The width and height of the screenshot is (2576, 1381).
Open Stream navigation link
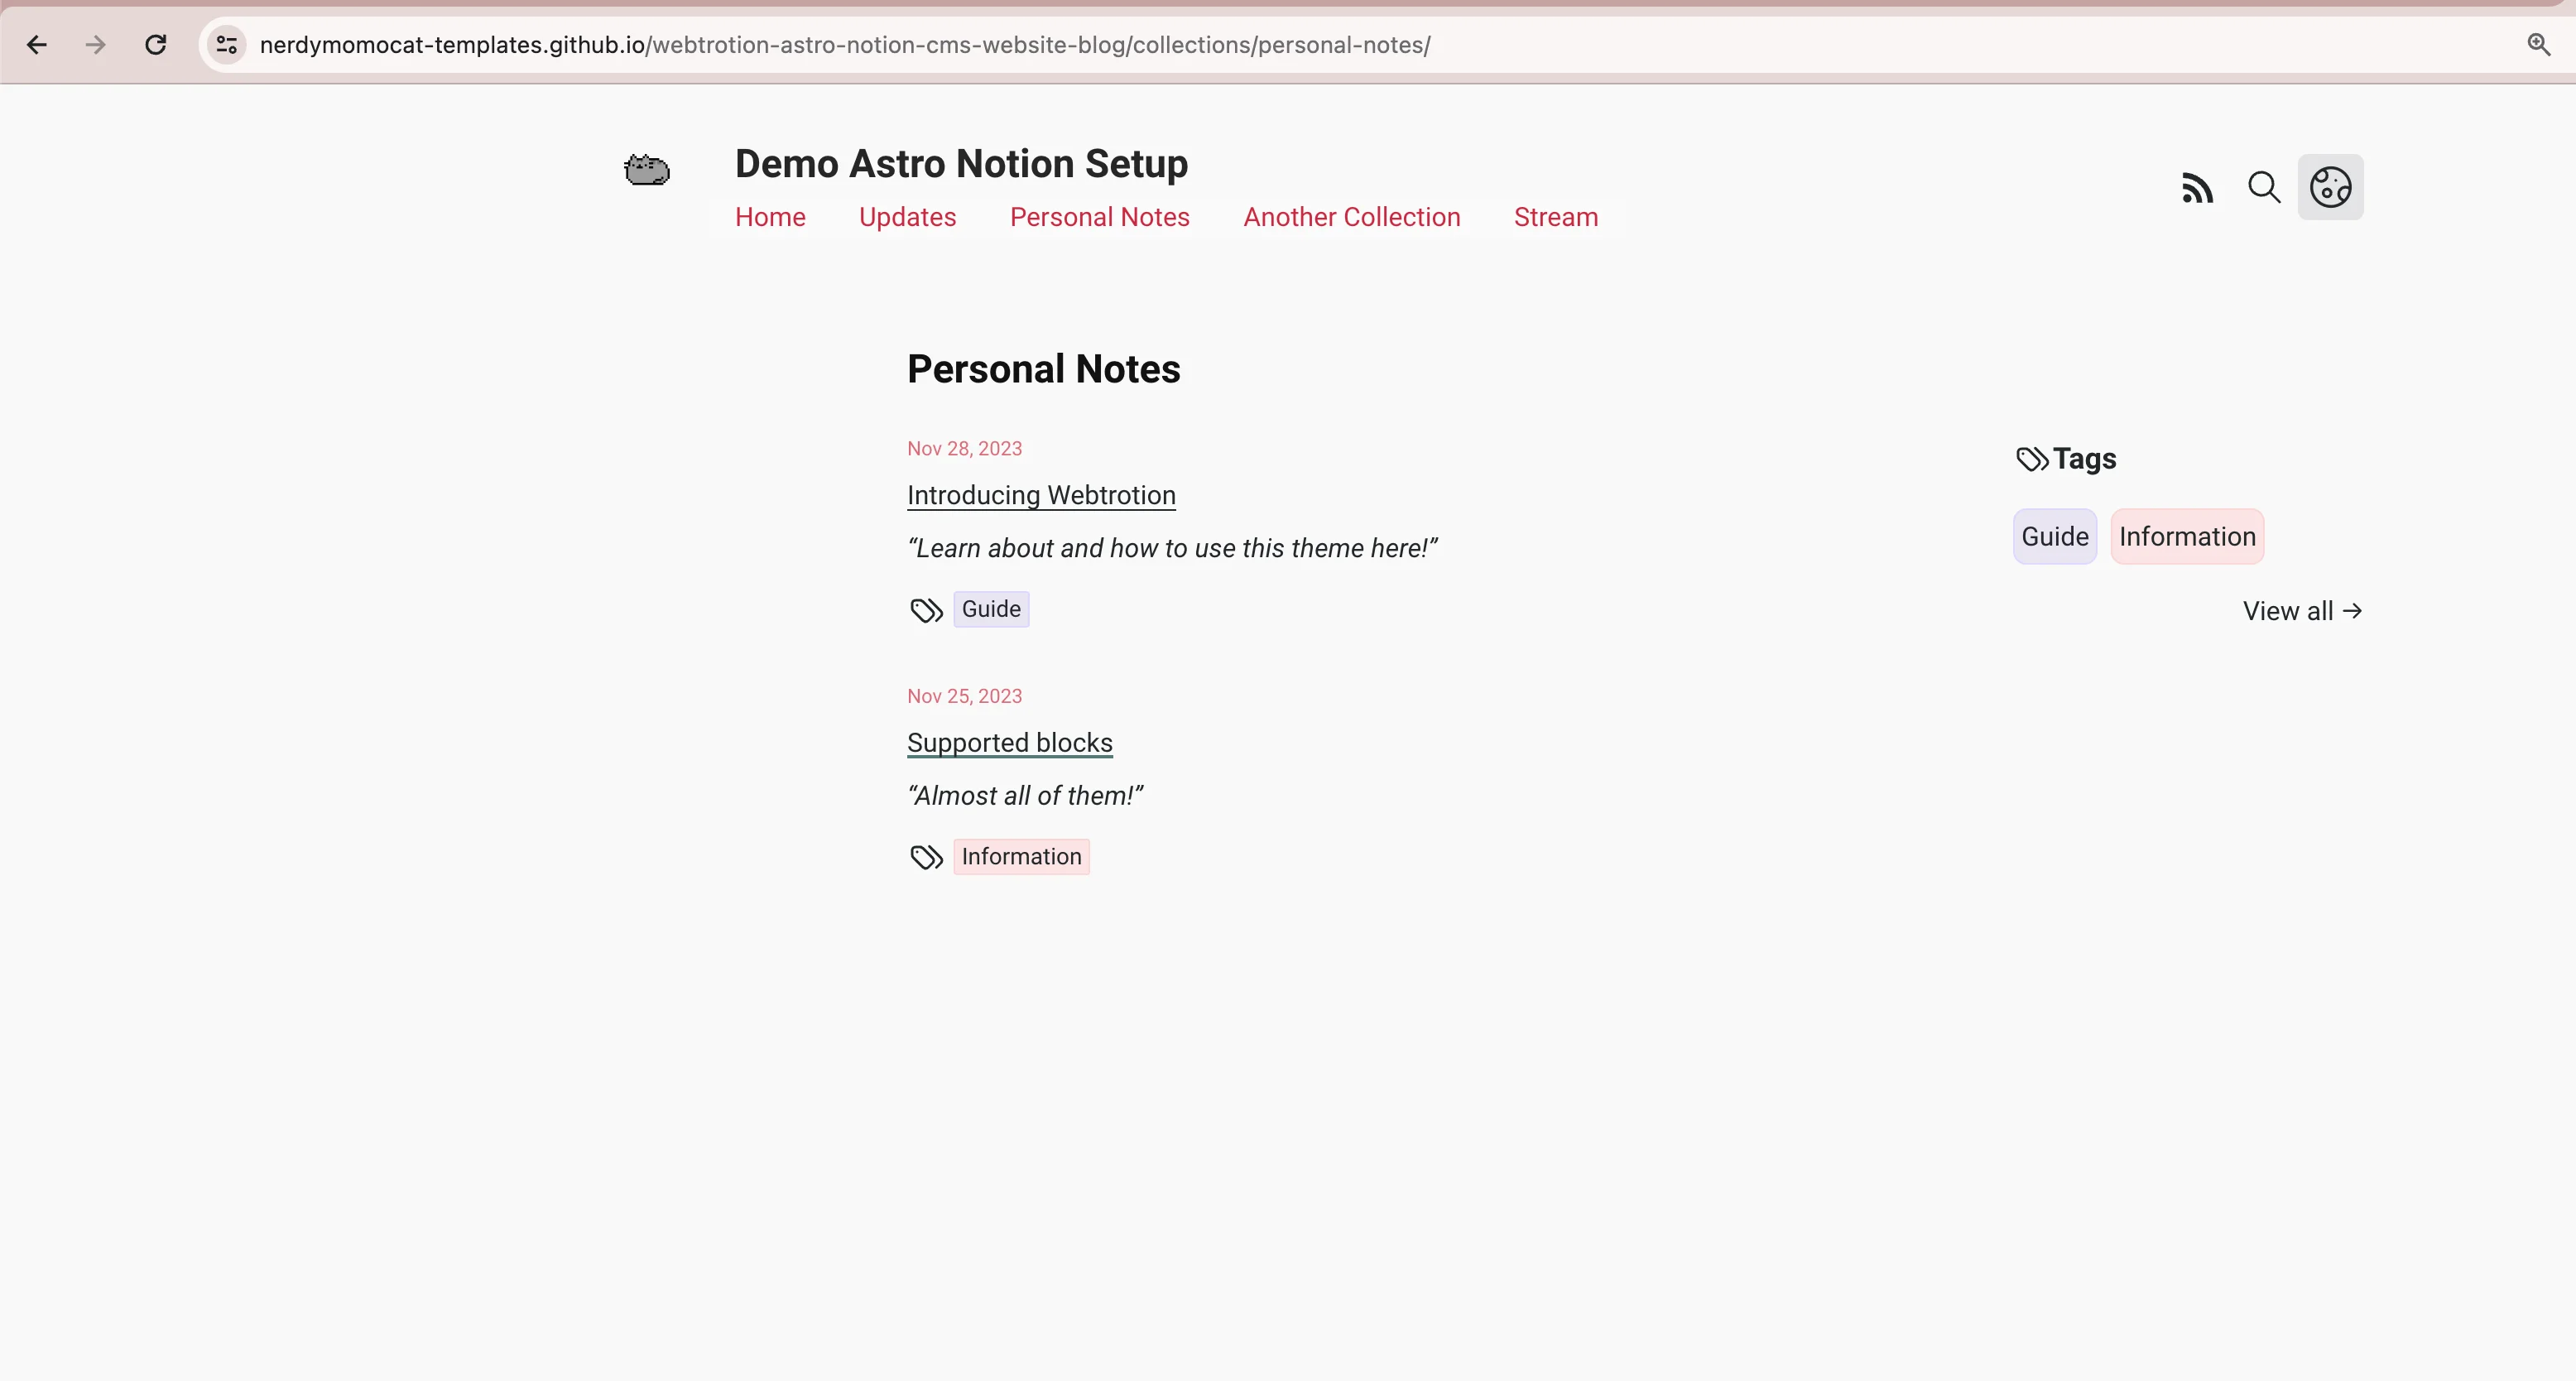click(1555, 217)
